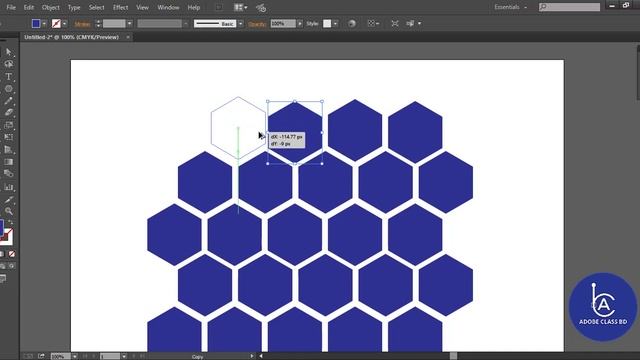The width and height of the screenshot is (640, 360).
Task: Open the Edit menu
Action: click(x=29, y=7)
